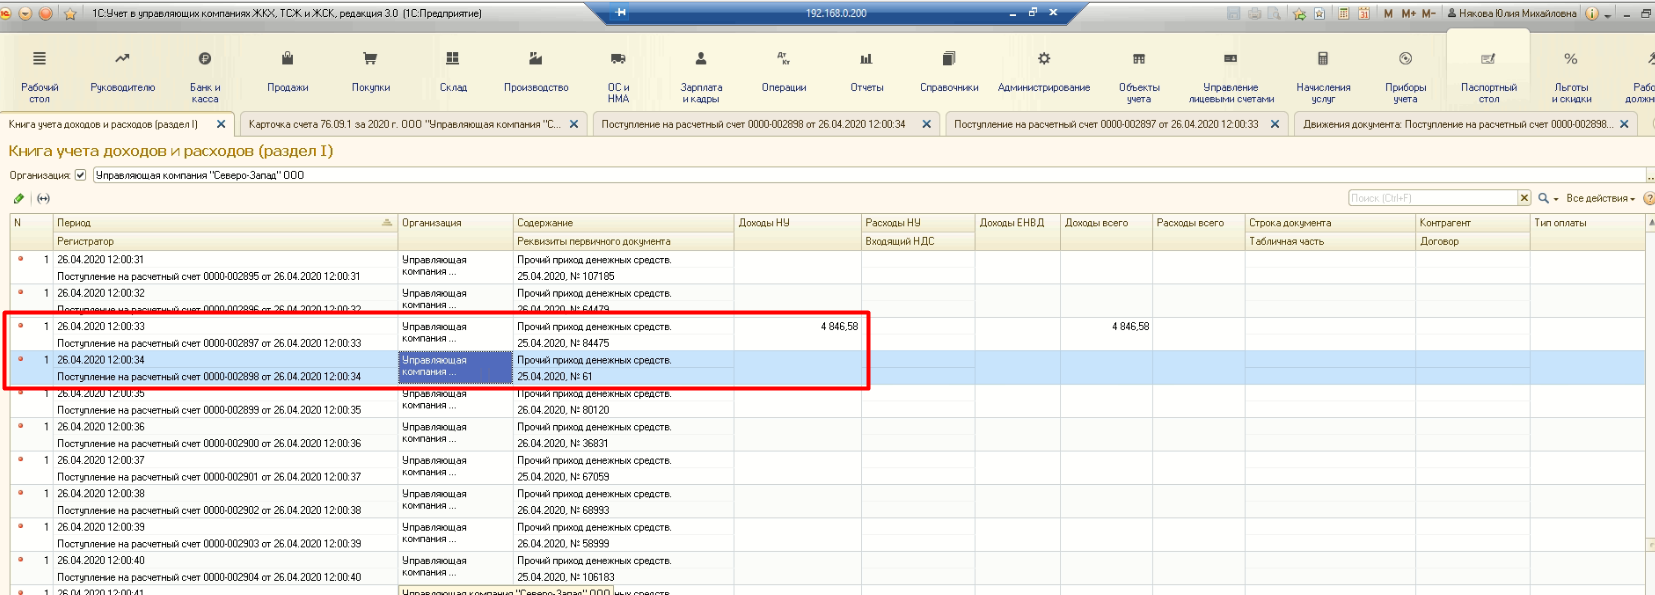The image size is (1655, 595).
Task: Click the set interval (↔) icon
Action: pos(43,198)
